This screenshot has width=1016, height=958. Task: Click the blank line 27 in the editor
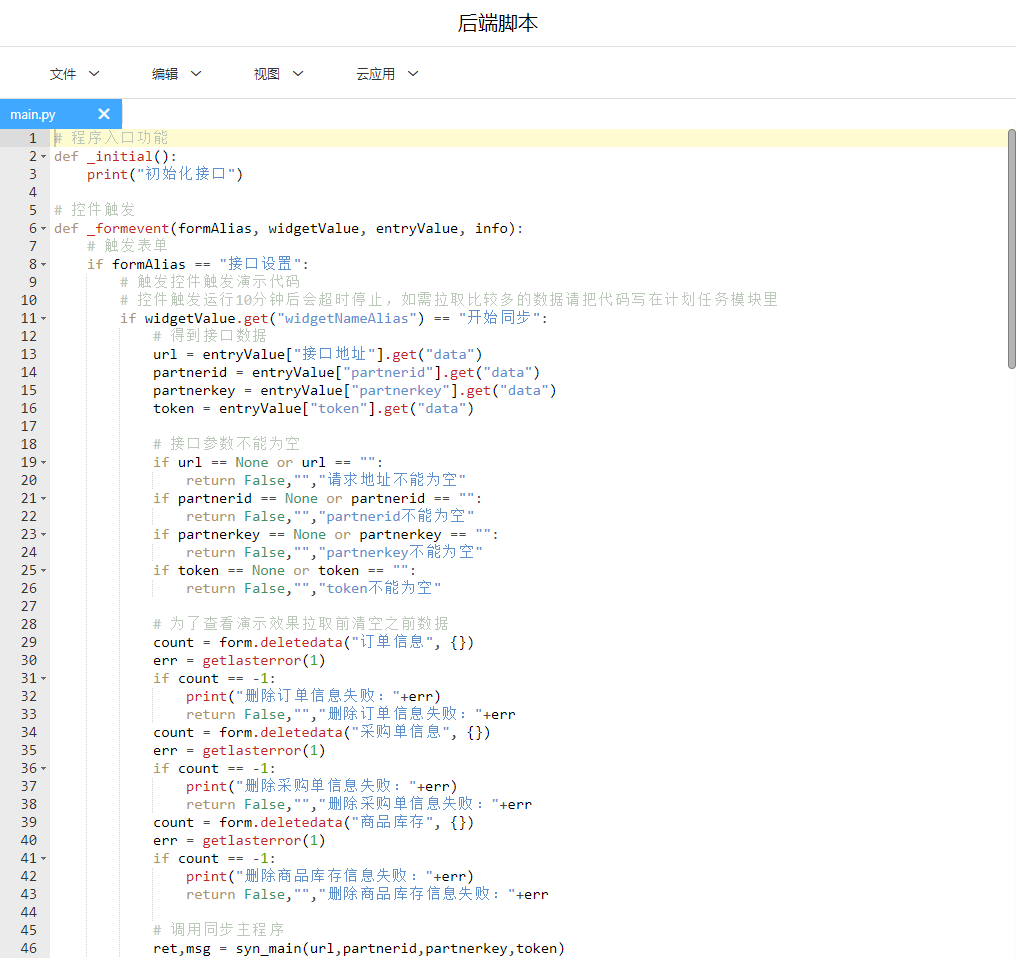pyautogui.click(x=400, y=606)
